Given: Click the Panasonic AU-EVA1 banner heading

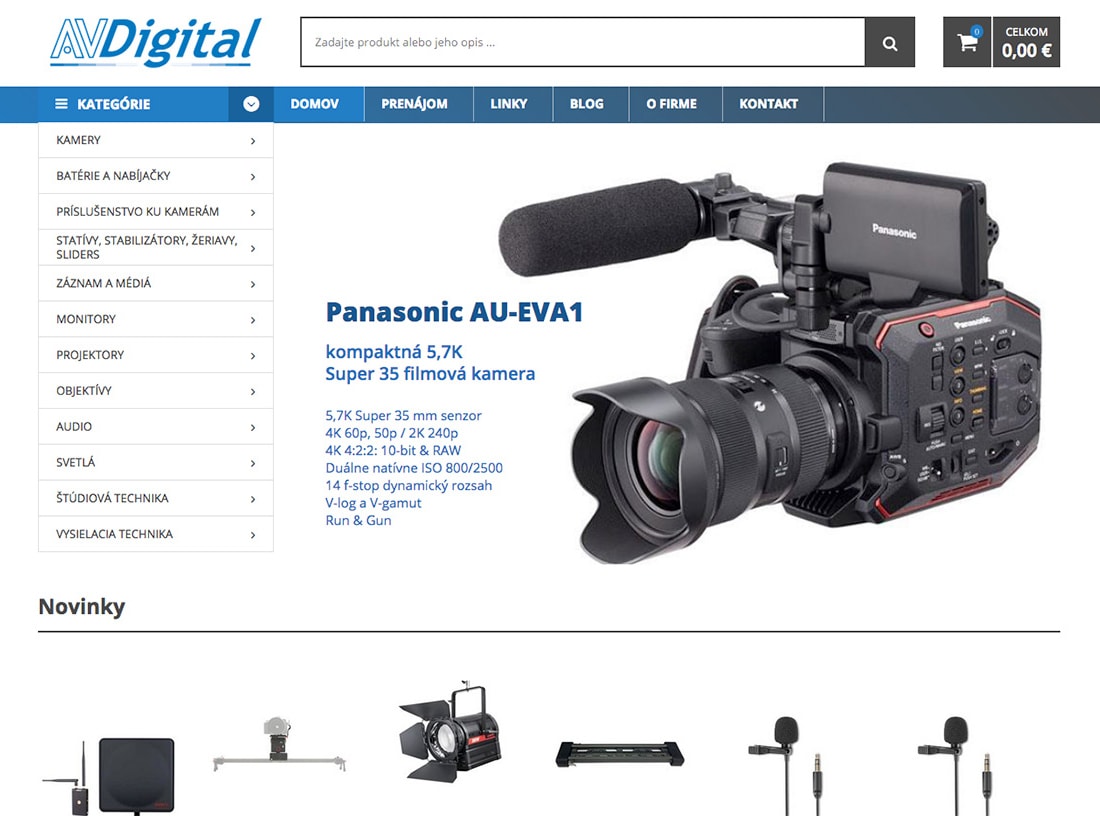Looking at the screenshot, I should pyautogui.click(x=455, y=312).
